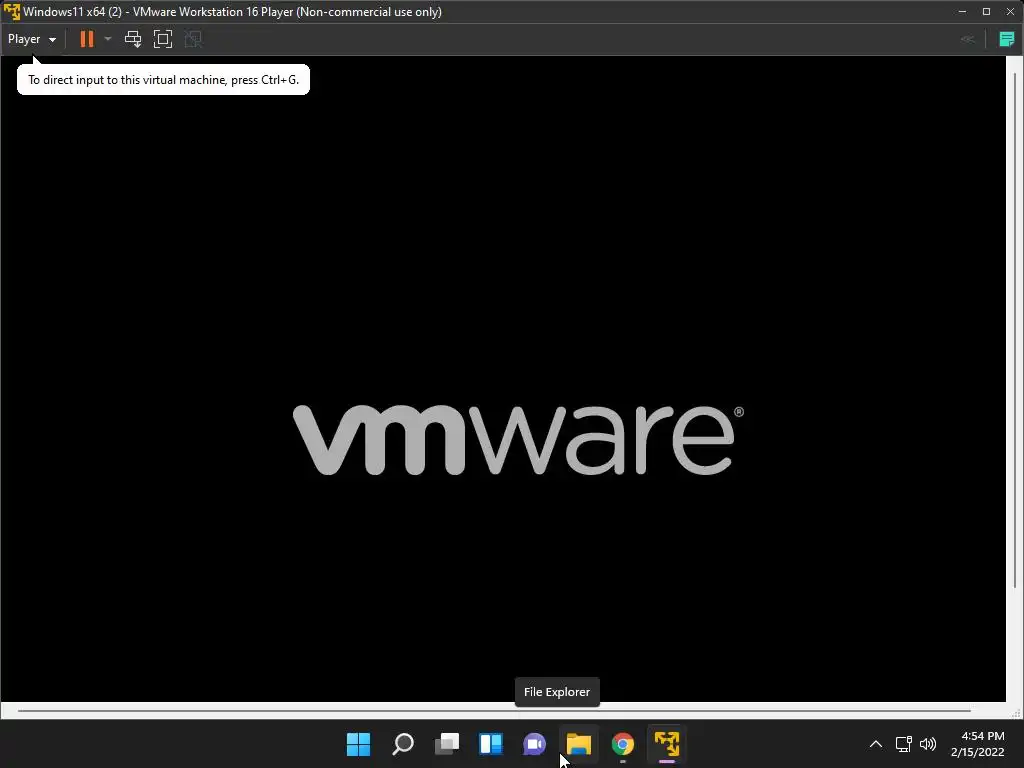This screenshot has height=768, width=1024.
Task: Open the green notes icon in VMware toolbar
Action: [x=1006, y=39]
